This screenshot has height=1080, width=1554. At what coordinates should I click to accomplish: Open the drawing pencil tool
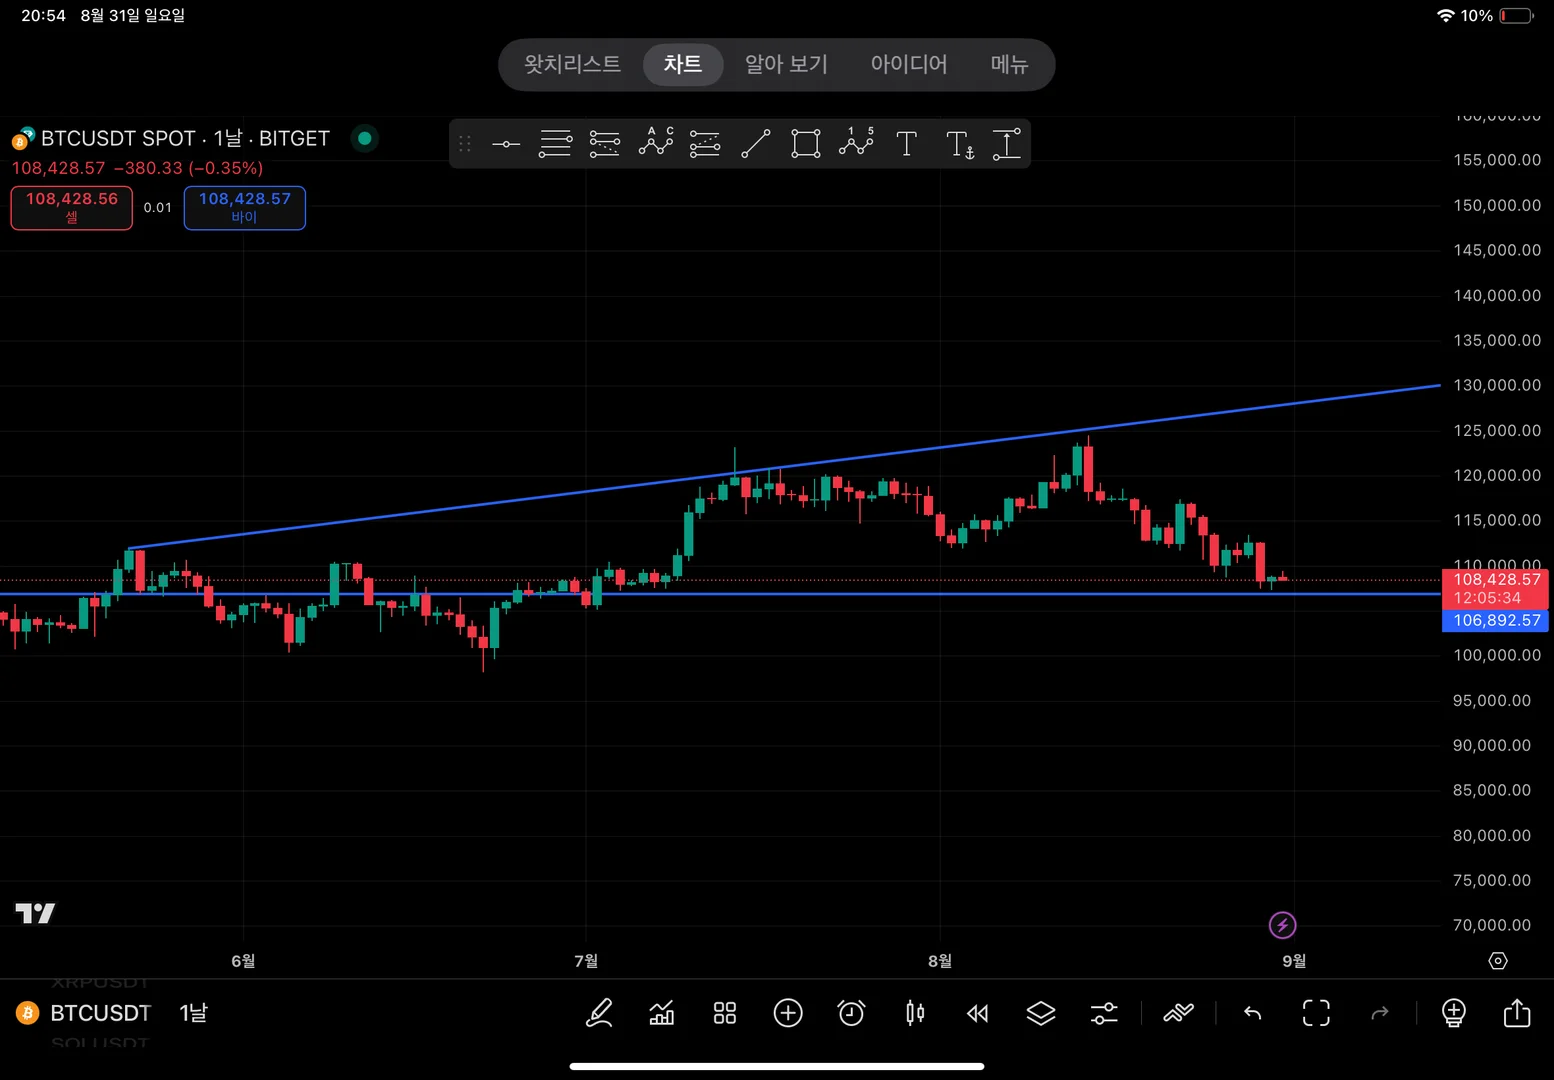[599, 1013]
